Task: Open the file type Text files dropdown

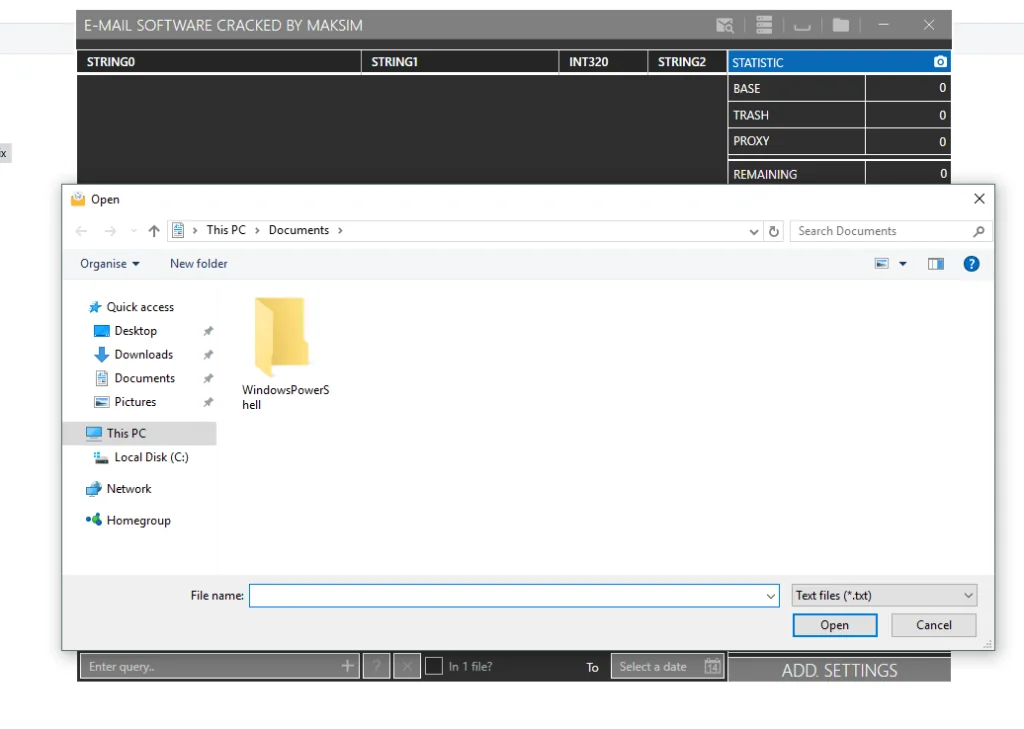Action: (x=884, y=596)
